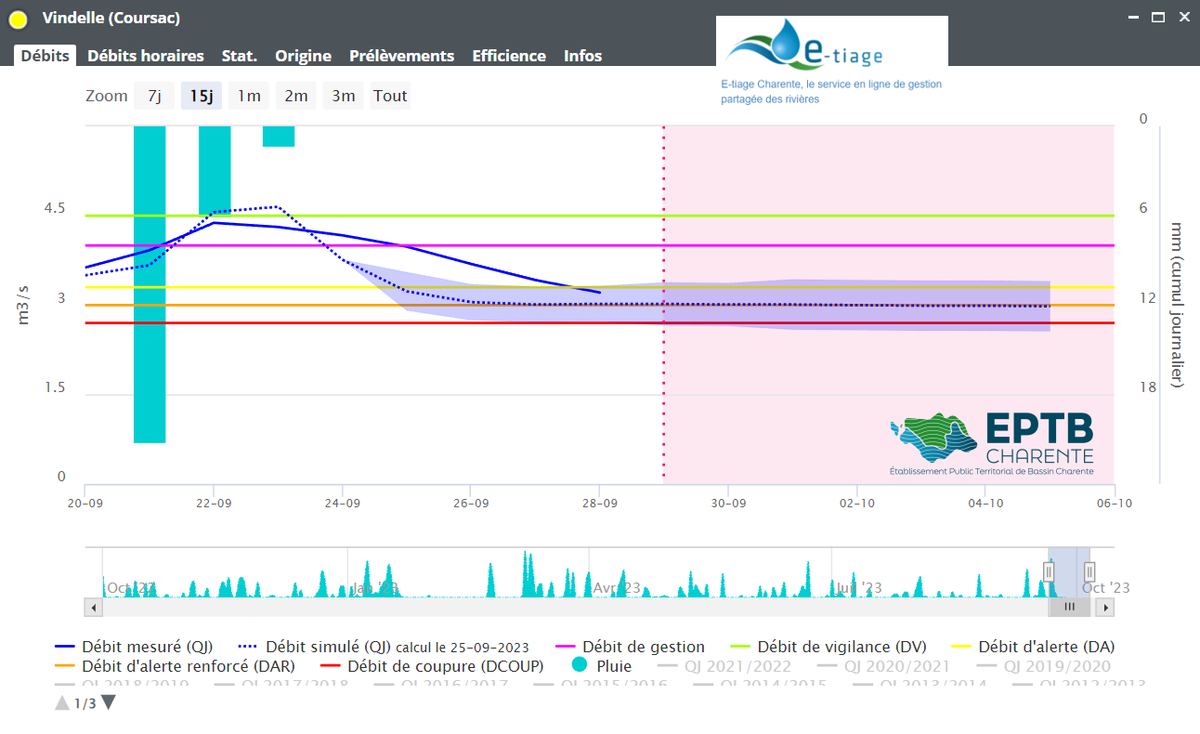1200x734 pixels.
Task: Click the 'm3/s' axis title
Action: pyautogui.click(x=25, y=303)
